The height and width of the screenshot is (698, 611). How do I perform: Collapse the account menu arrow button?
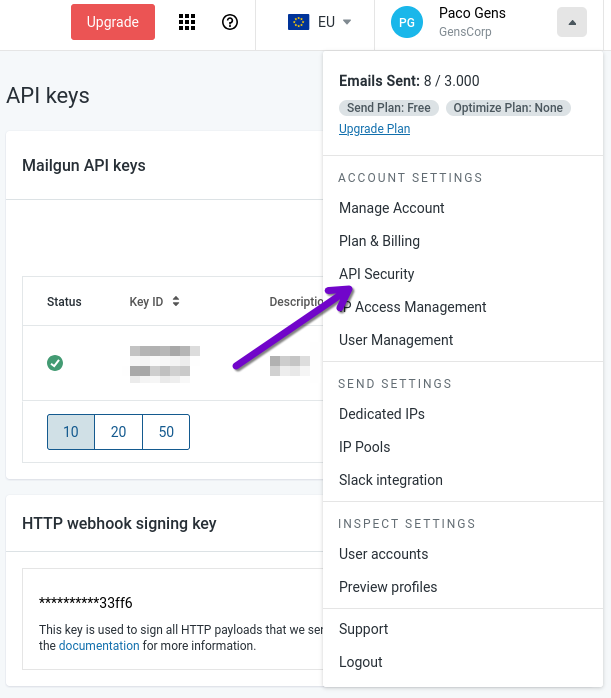tap(572, 22)
